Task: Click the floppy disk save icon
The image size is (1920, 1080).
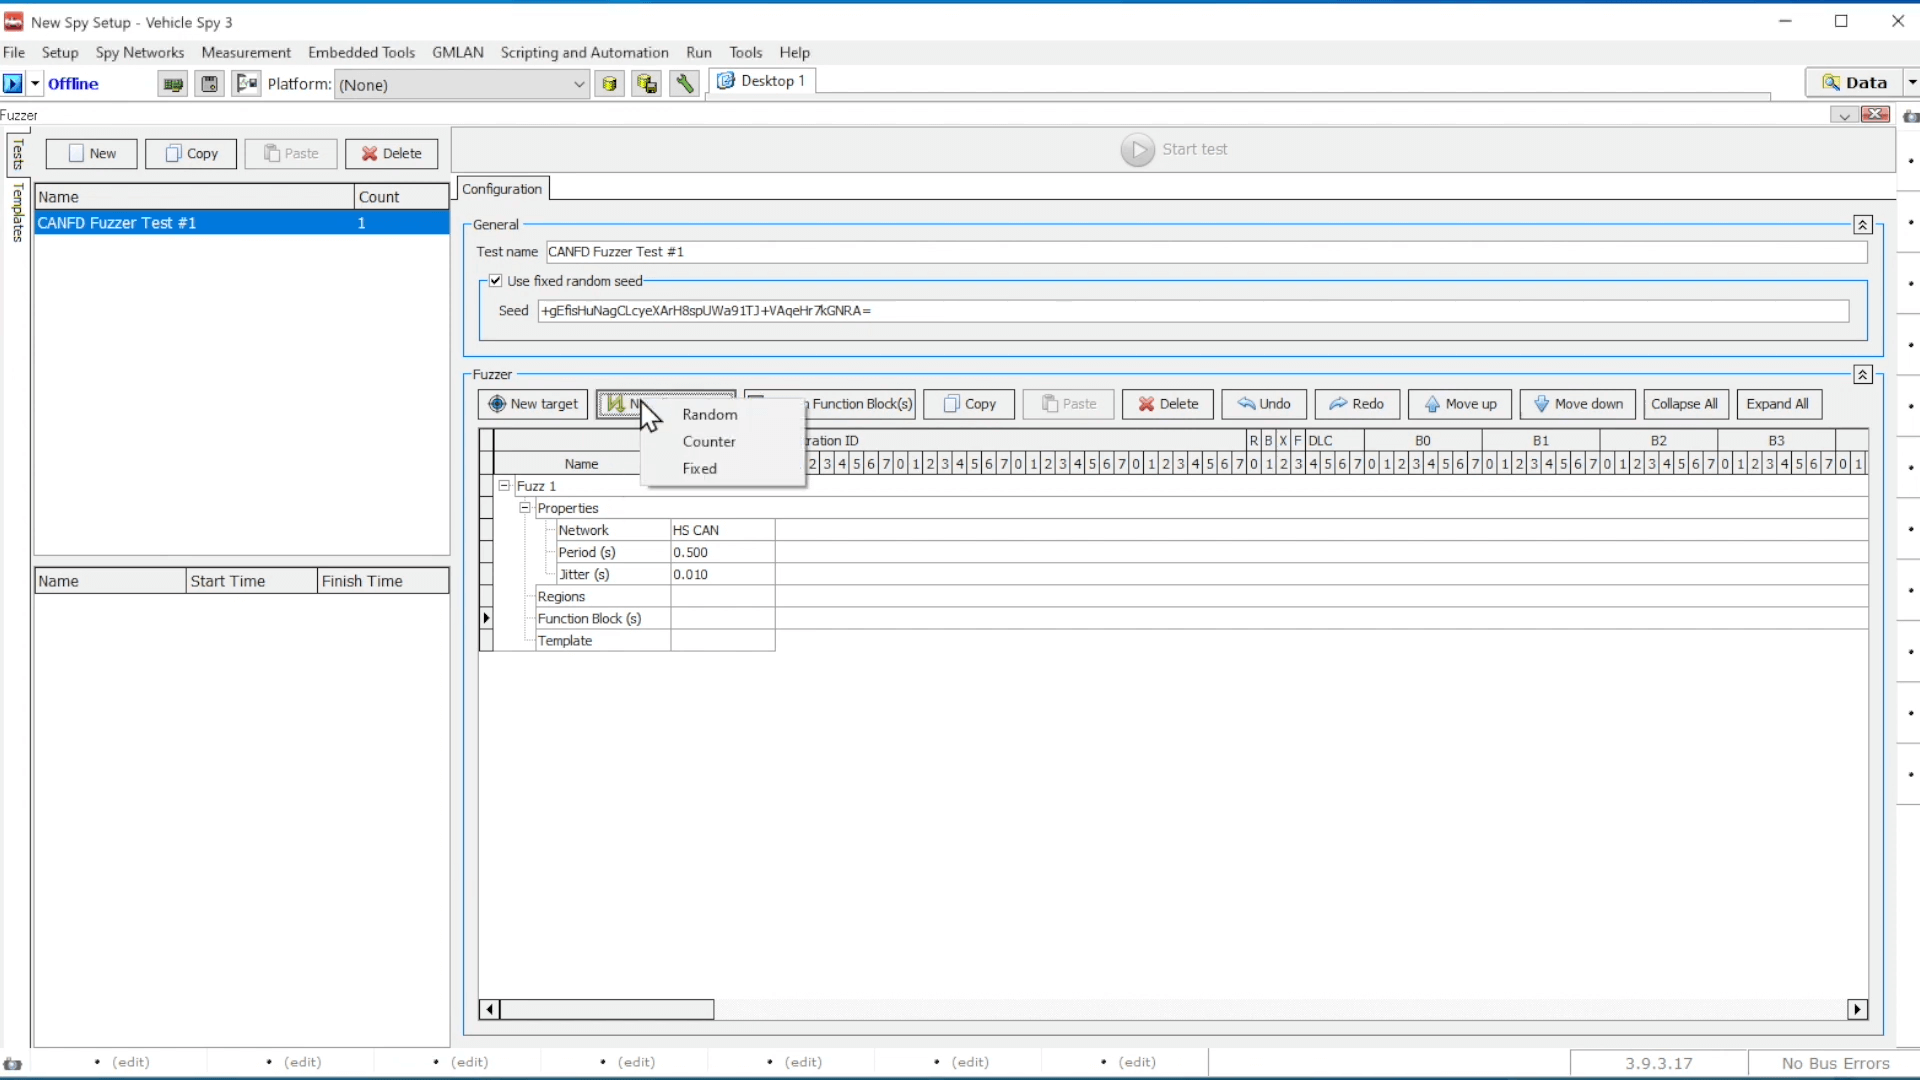Action: [x=209, y=84]
